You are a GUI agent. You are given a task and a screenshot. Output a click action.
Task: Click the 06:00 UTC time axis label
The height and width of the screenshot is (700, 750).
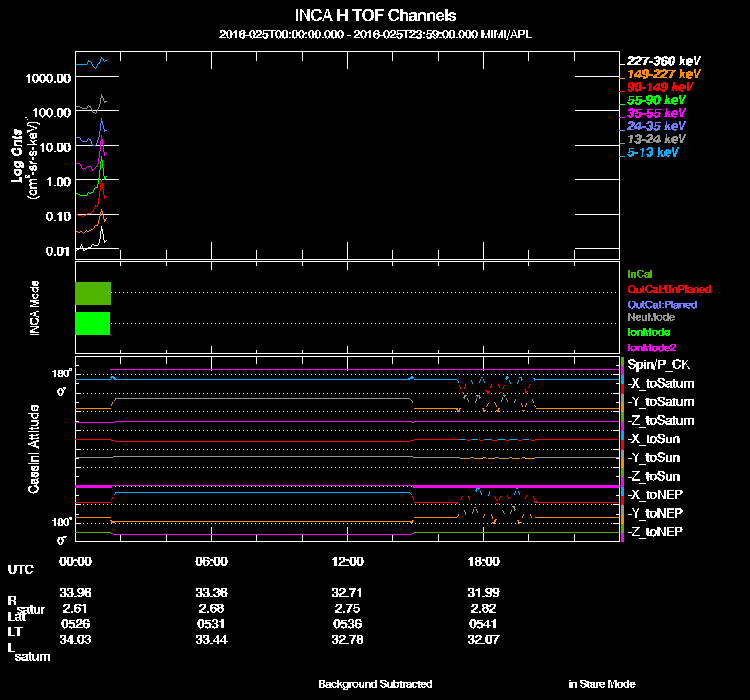pos(212,562)
